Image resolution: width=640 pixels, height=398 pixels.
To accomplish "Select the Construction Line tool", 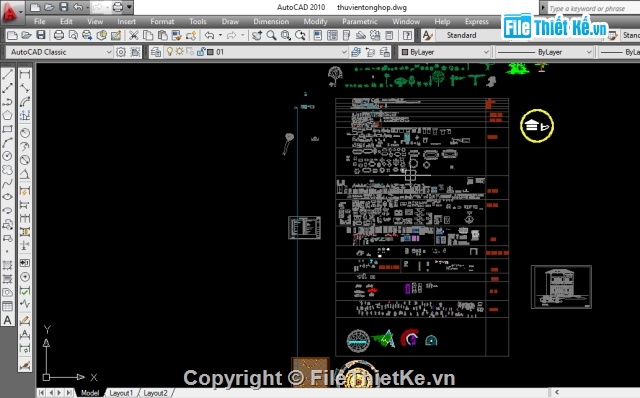I will pos(7,88).
